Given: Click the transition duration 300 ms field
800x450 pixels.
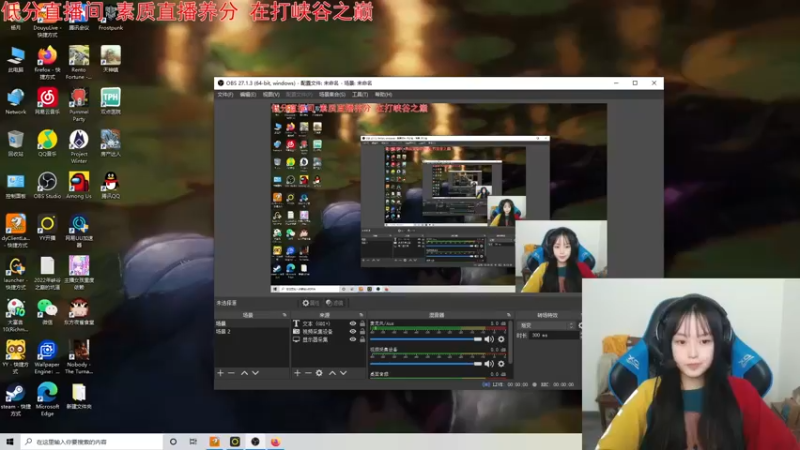Looking at the screenshot, I should tap(554, 335).
